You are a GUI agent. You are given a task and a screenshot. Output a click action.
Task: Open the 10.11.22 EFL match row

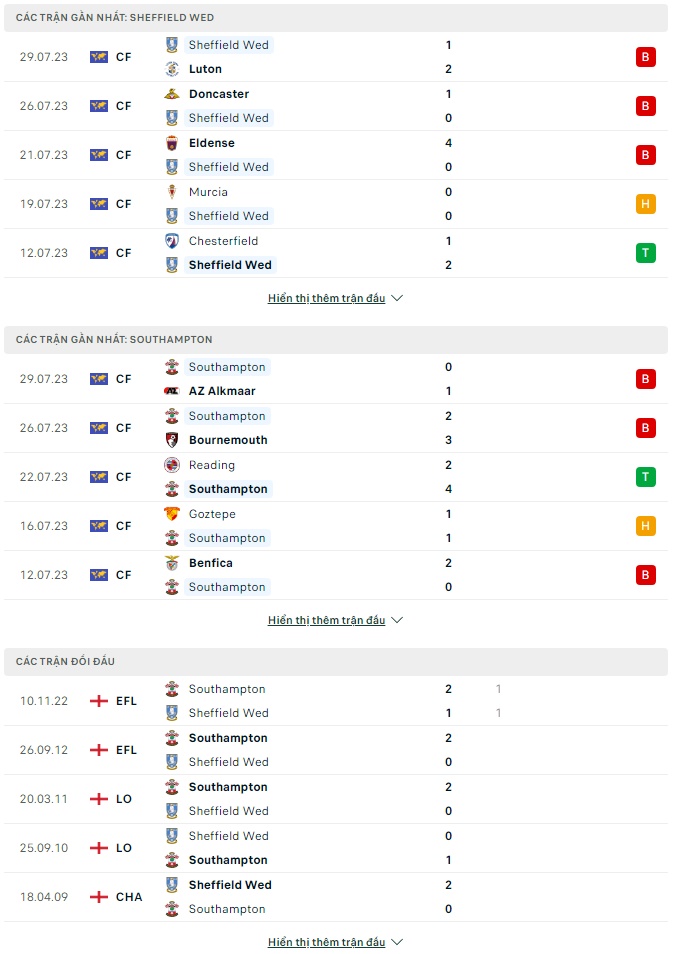(336, 701)
